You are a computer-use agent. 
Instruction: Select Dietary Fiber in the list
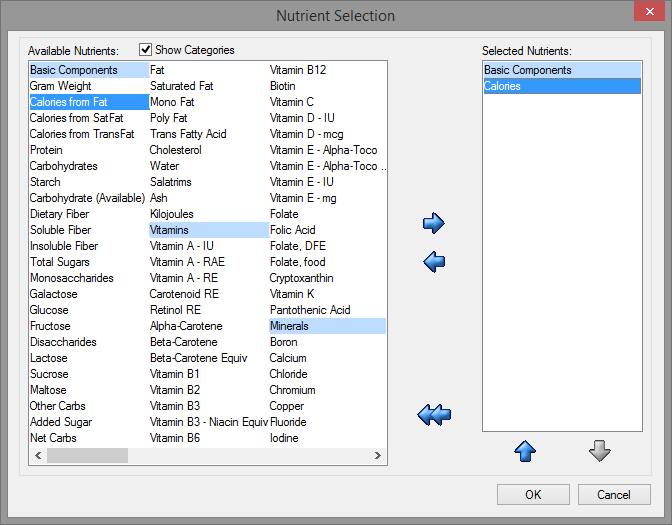(60, 214)
